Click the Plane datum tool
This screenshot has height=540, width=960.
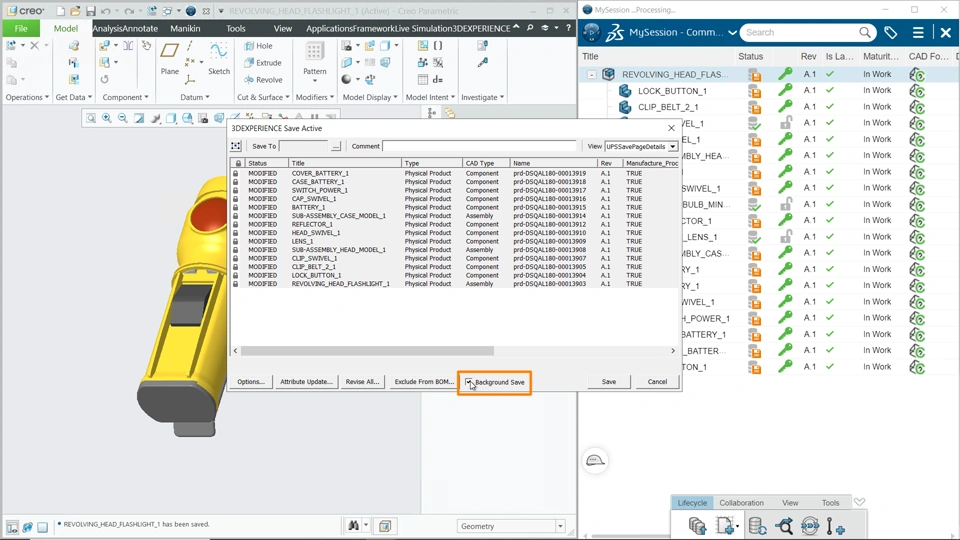point(170,58)
